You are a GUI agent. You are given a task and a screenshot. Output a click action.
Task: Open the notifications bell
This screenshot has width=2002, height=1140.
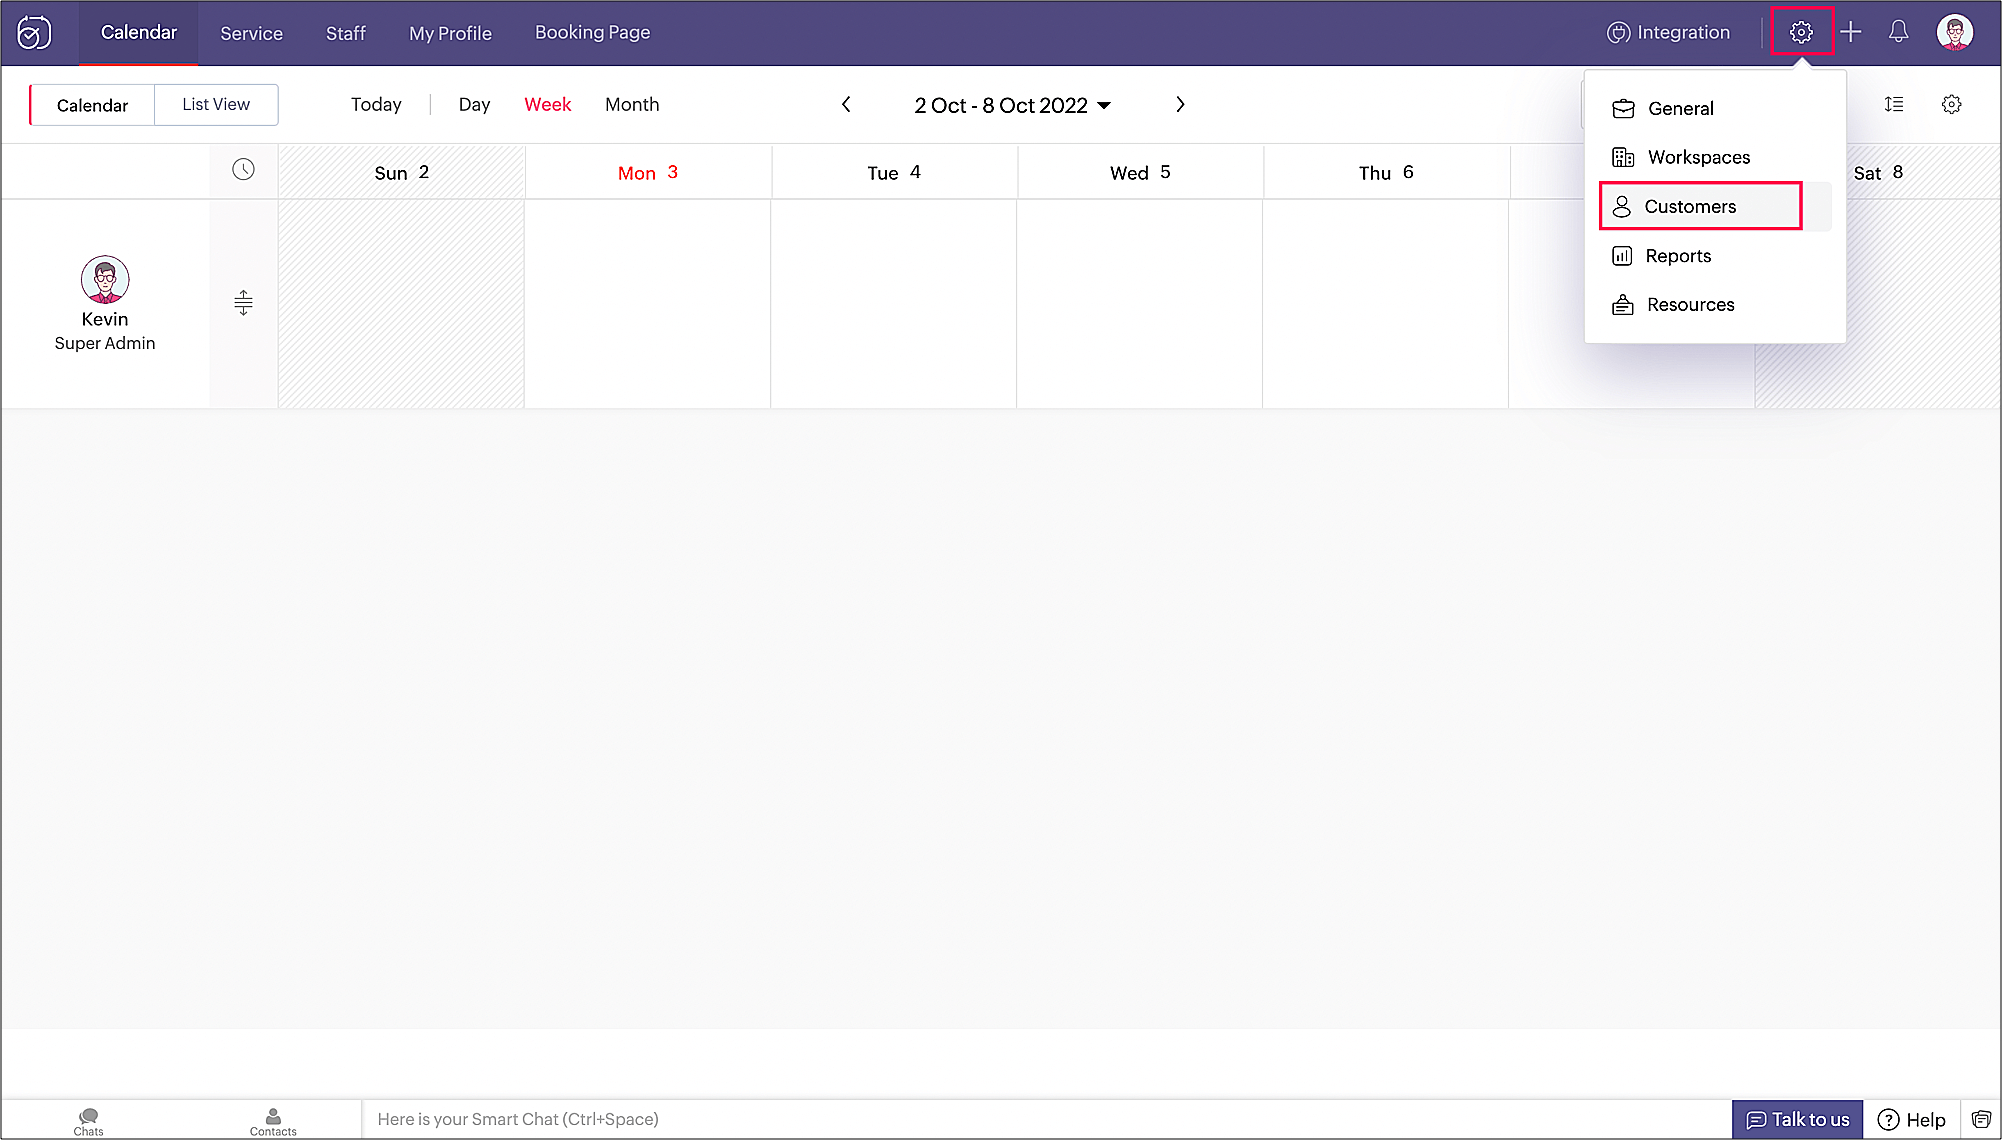tap(1898, 32)
